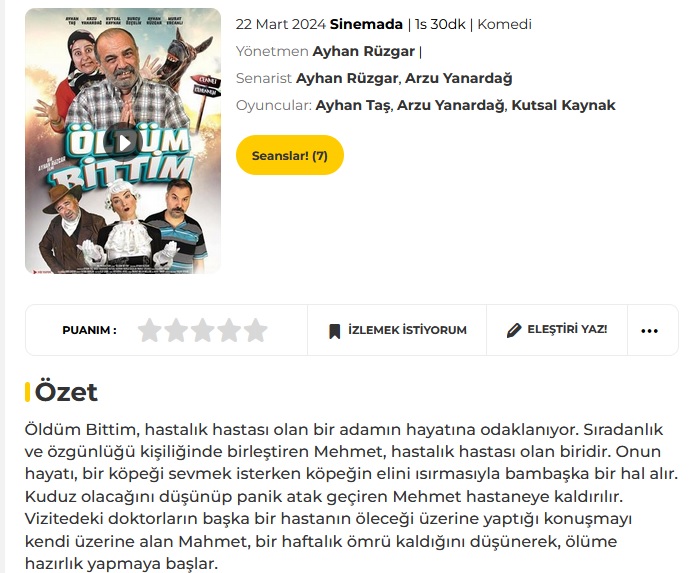Open actor Kutsal Kaynak's profile

pos(563,105)
